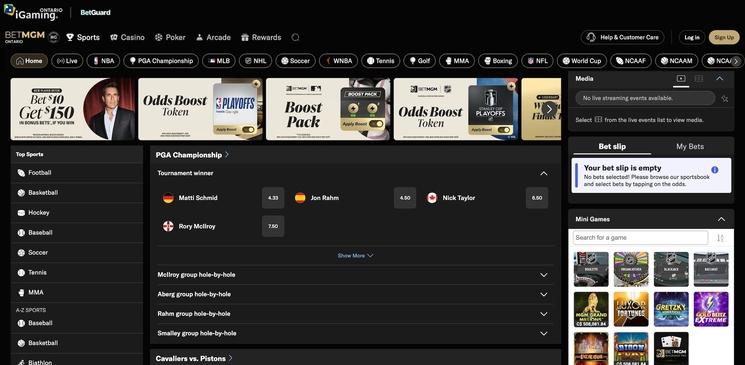Screen dimensions: 745x365
Task: Select the Bet slip tab
Action: click(x=612, y=146)
